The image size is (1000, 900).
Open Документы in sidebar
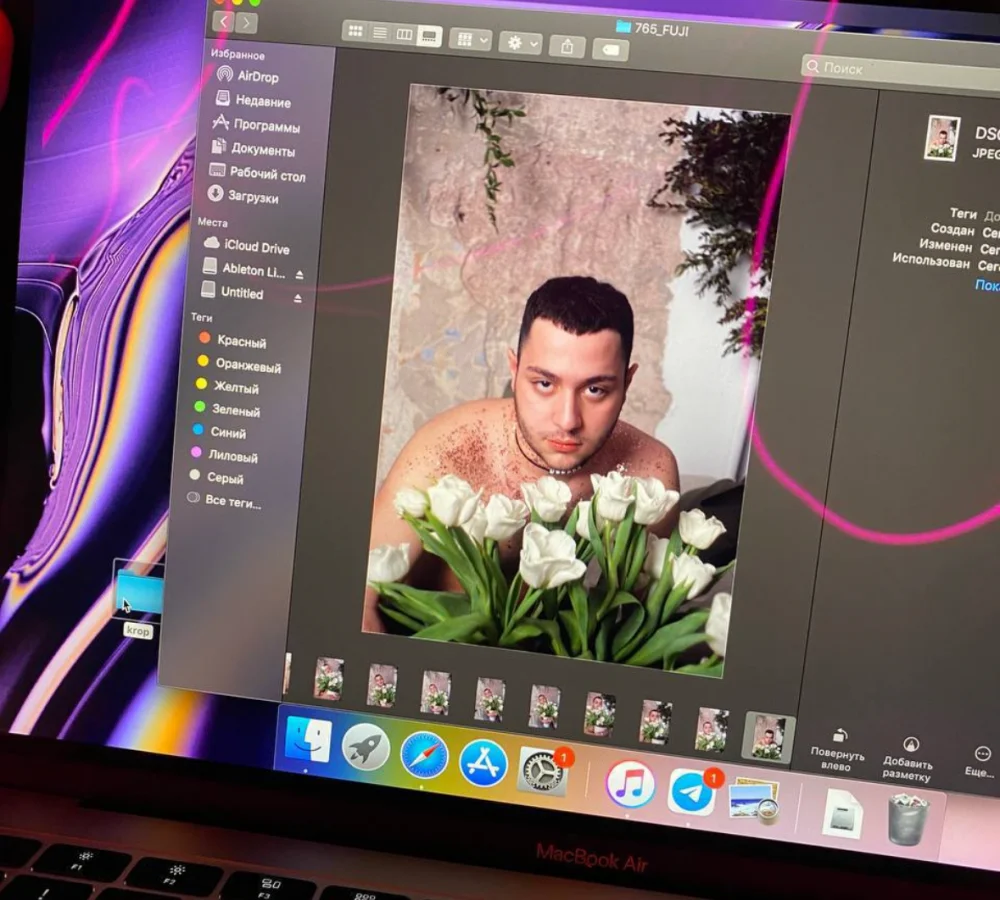(x=253, y=149)
